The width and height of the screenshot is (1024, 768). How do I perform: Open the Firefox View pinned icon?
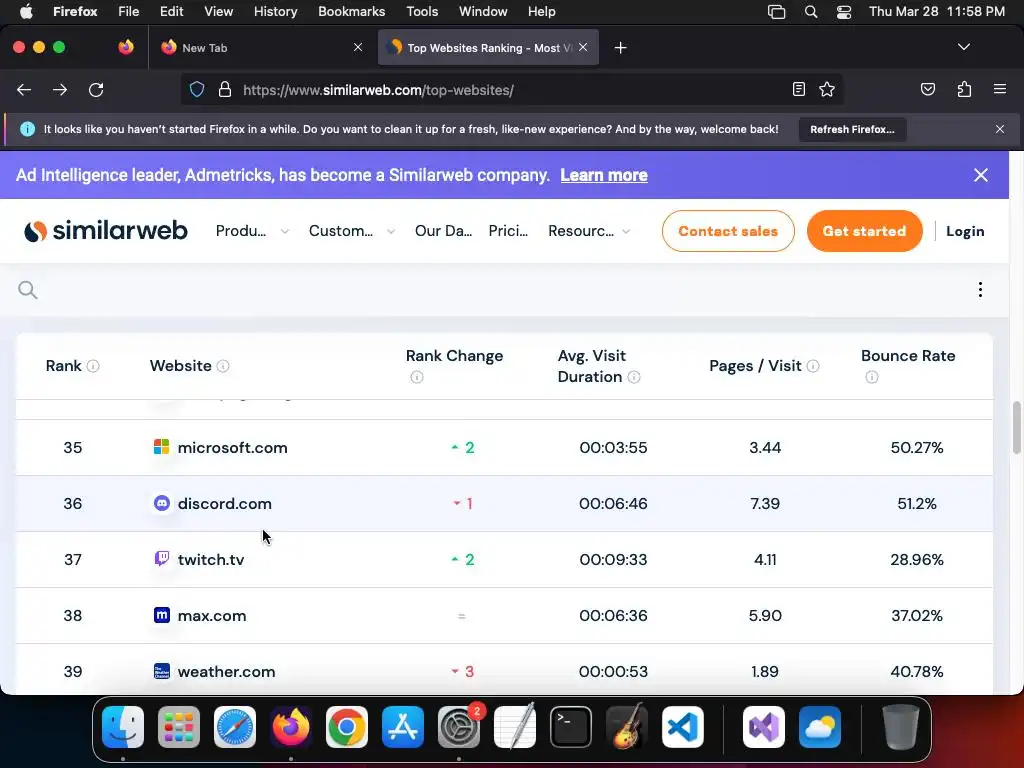coord(126,47)
